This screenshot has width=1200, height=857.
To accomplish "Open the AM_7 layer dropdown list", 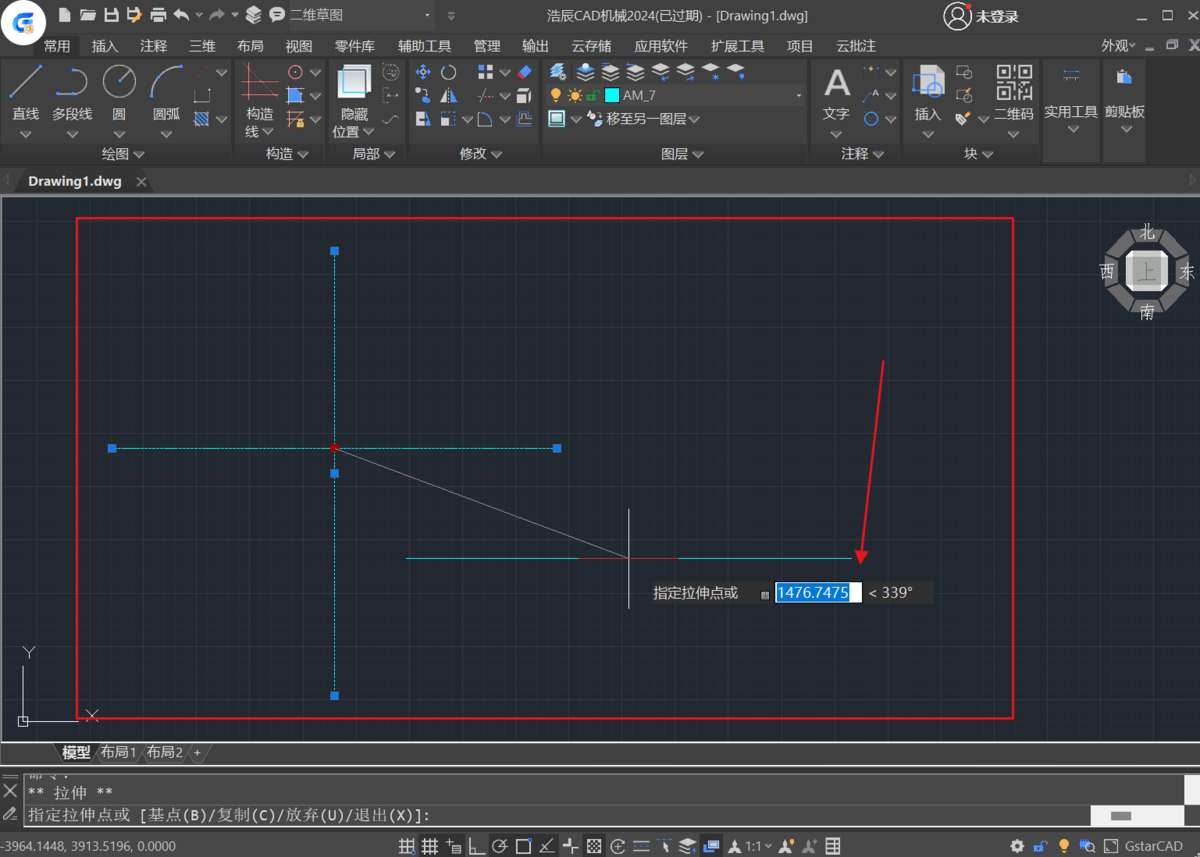I will [x=799, y=95].
